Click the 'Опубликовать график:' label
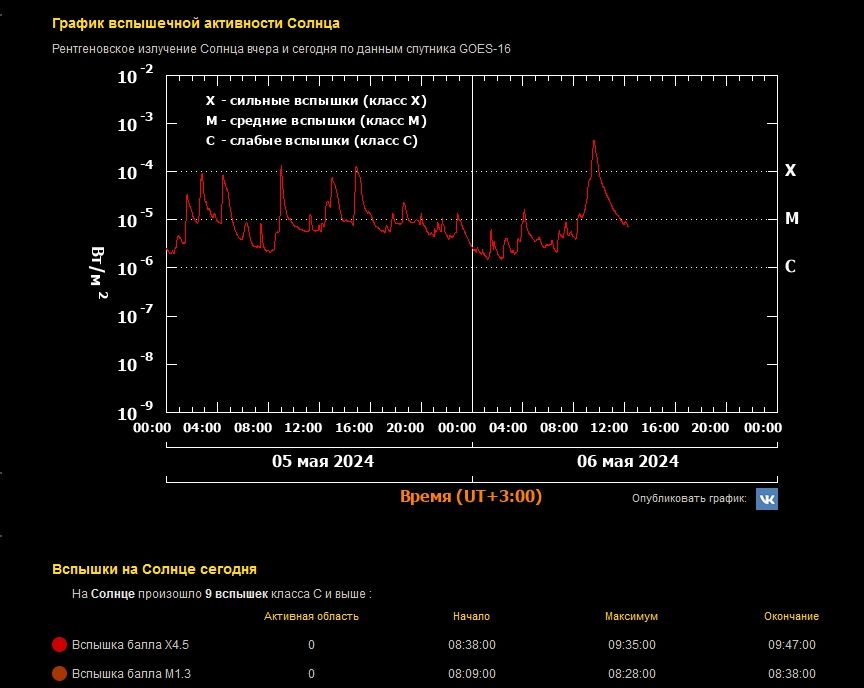The height and width of the screenshot is (688, 864). click(x=688, y=498)
